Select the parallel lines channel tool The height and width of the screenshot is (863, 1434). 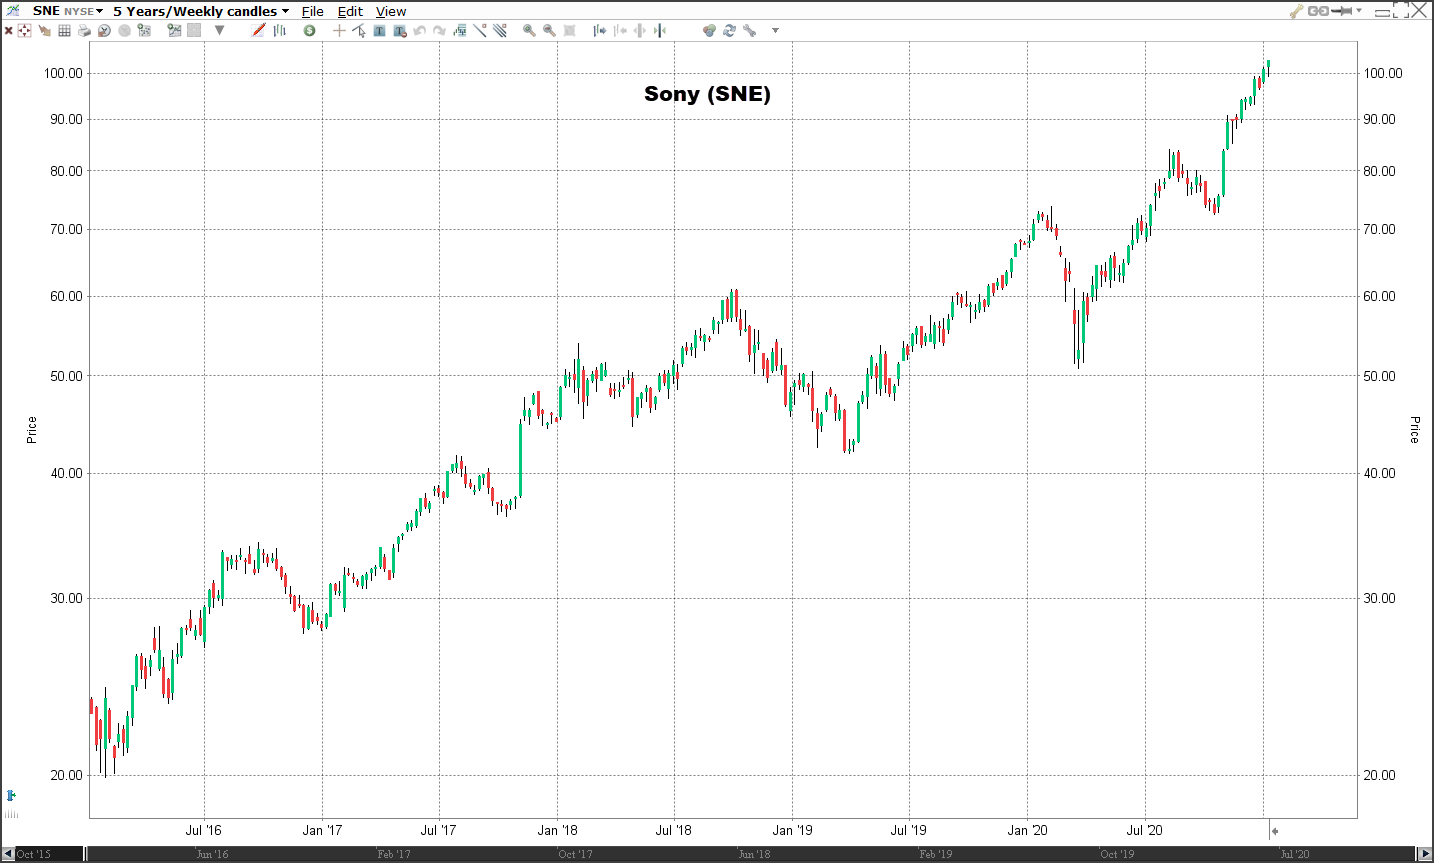click(500, 31)
